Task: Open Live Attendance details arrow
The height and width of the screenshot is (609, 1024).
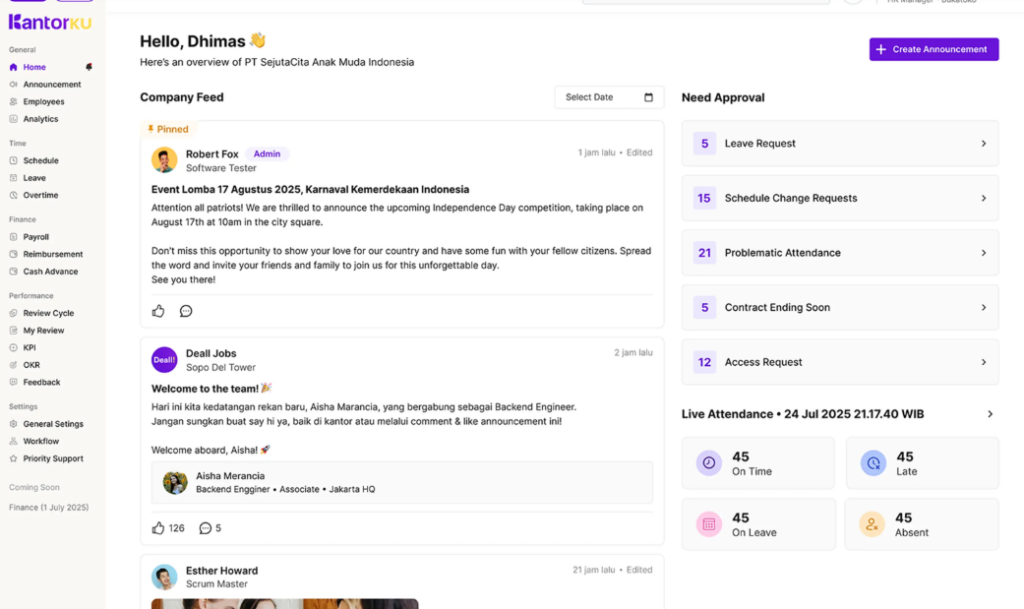Action: pyautogui.click(x=990, y=414)
